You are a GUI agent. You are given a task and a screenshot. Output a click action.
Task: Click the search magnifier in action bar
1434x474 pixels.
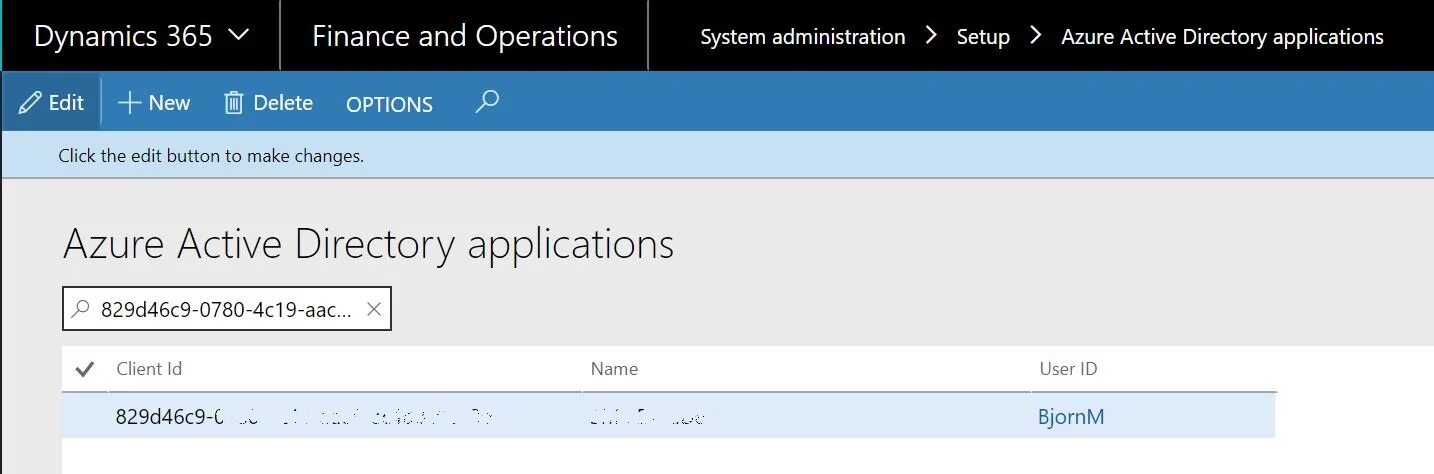click(487, 101)
